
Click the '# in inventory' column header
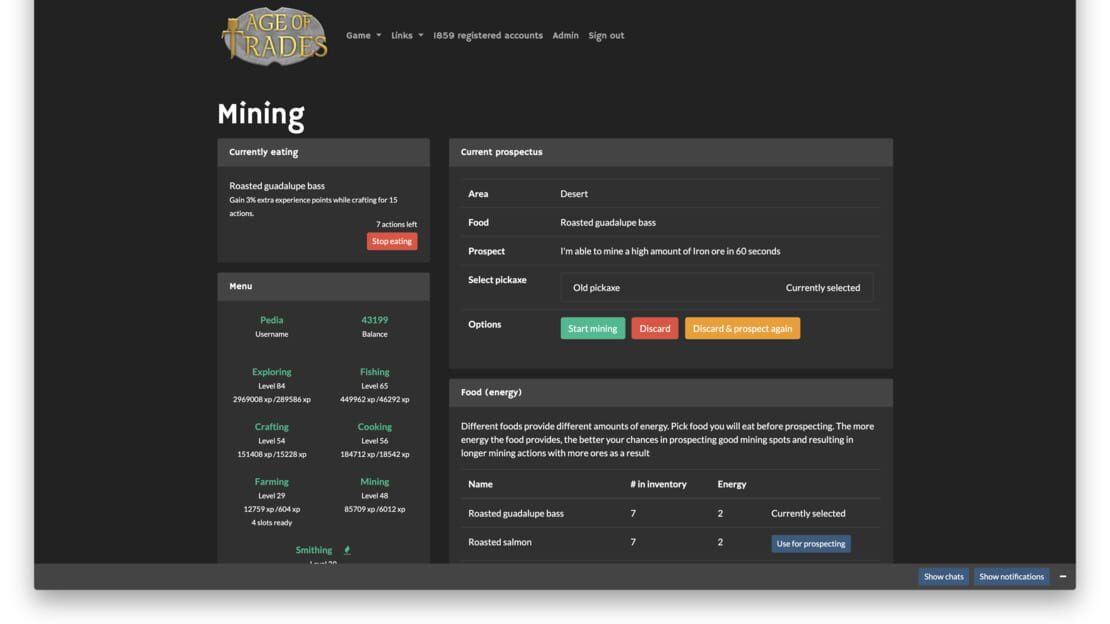point(658,484)
